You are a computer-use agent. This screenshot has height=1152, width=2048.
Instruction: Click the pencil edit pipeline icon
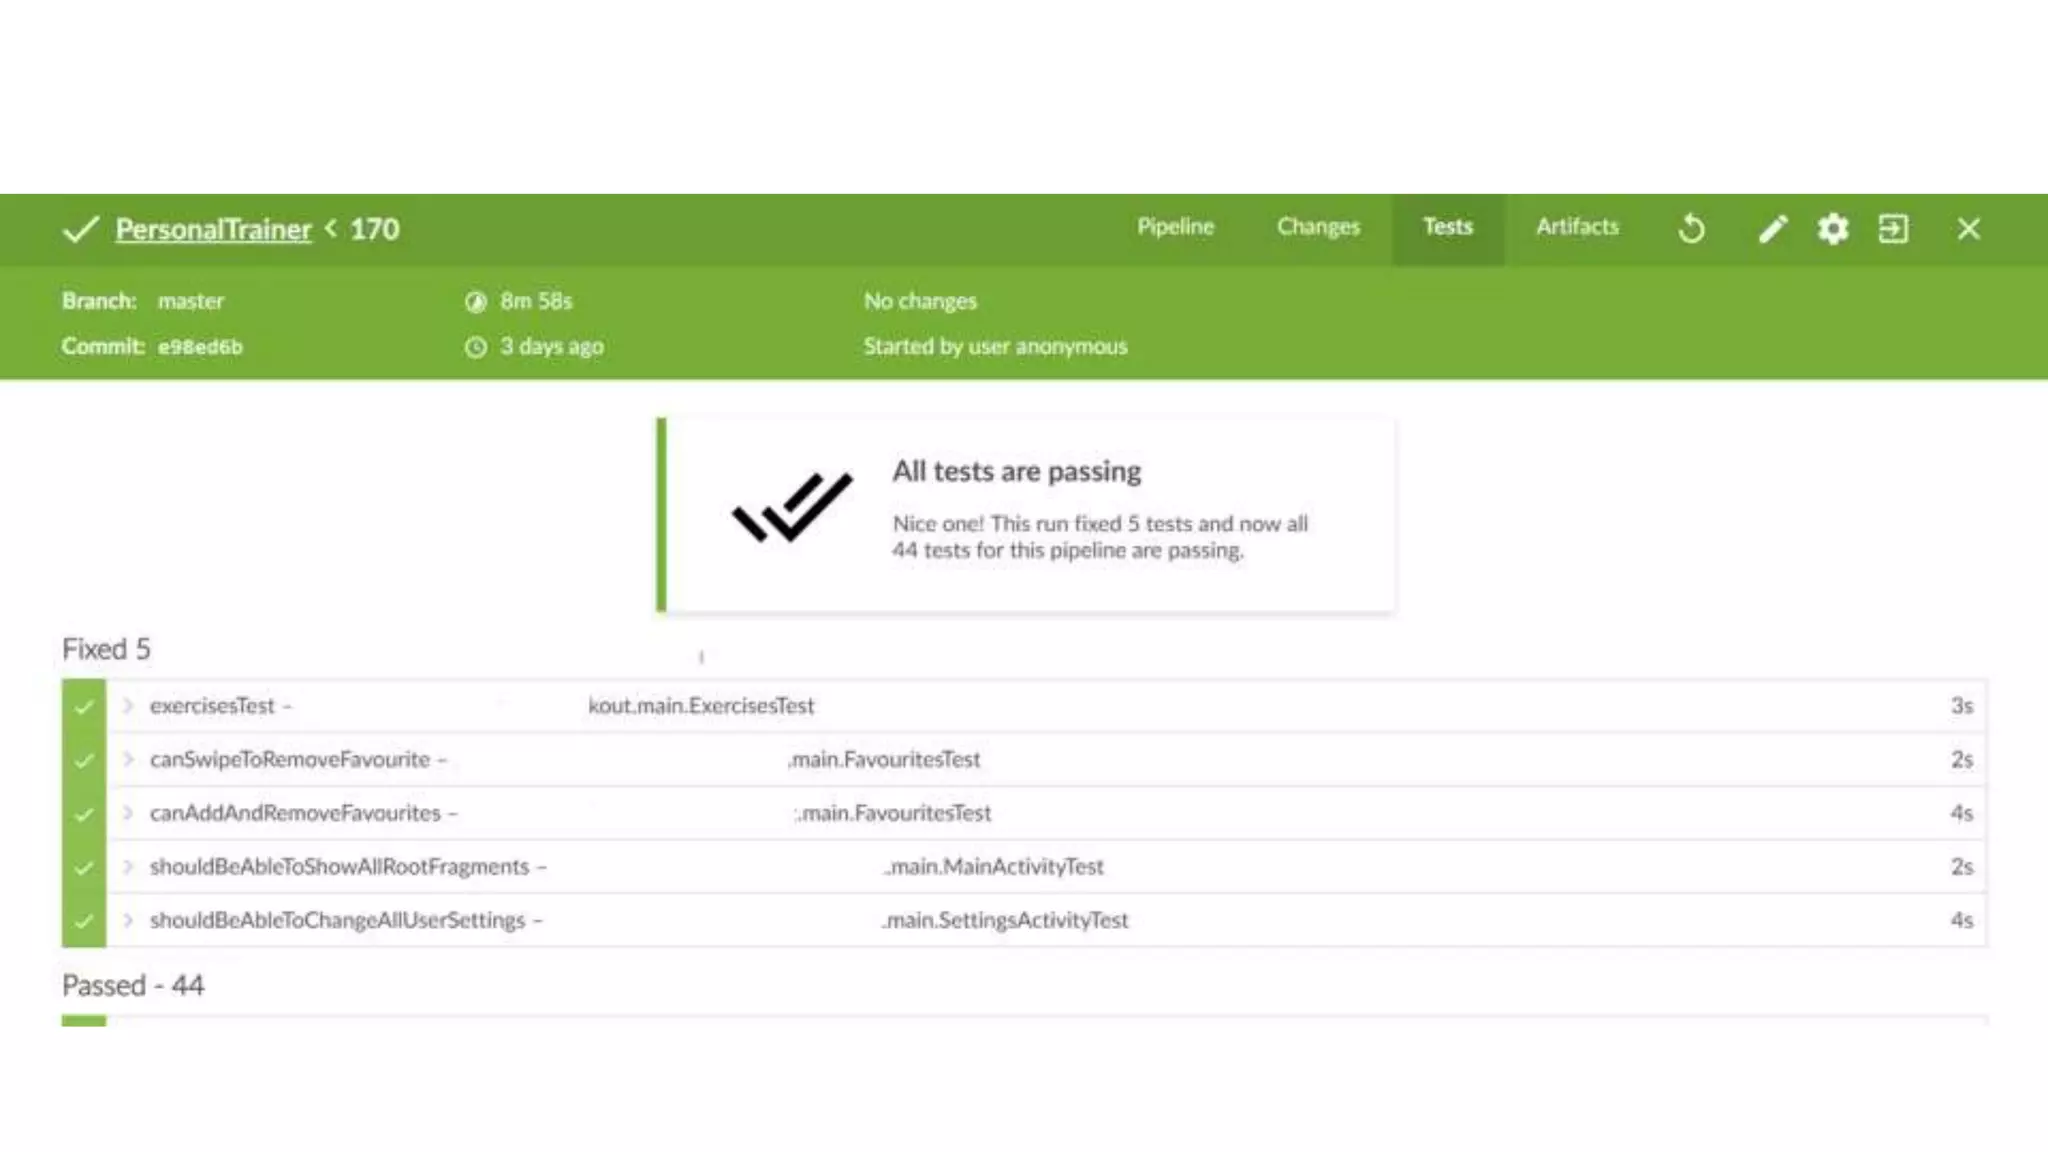pos(1772,229)
